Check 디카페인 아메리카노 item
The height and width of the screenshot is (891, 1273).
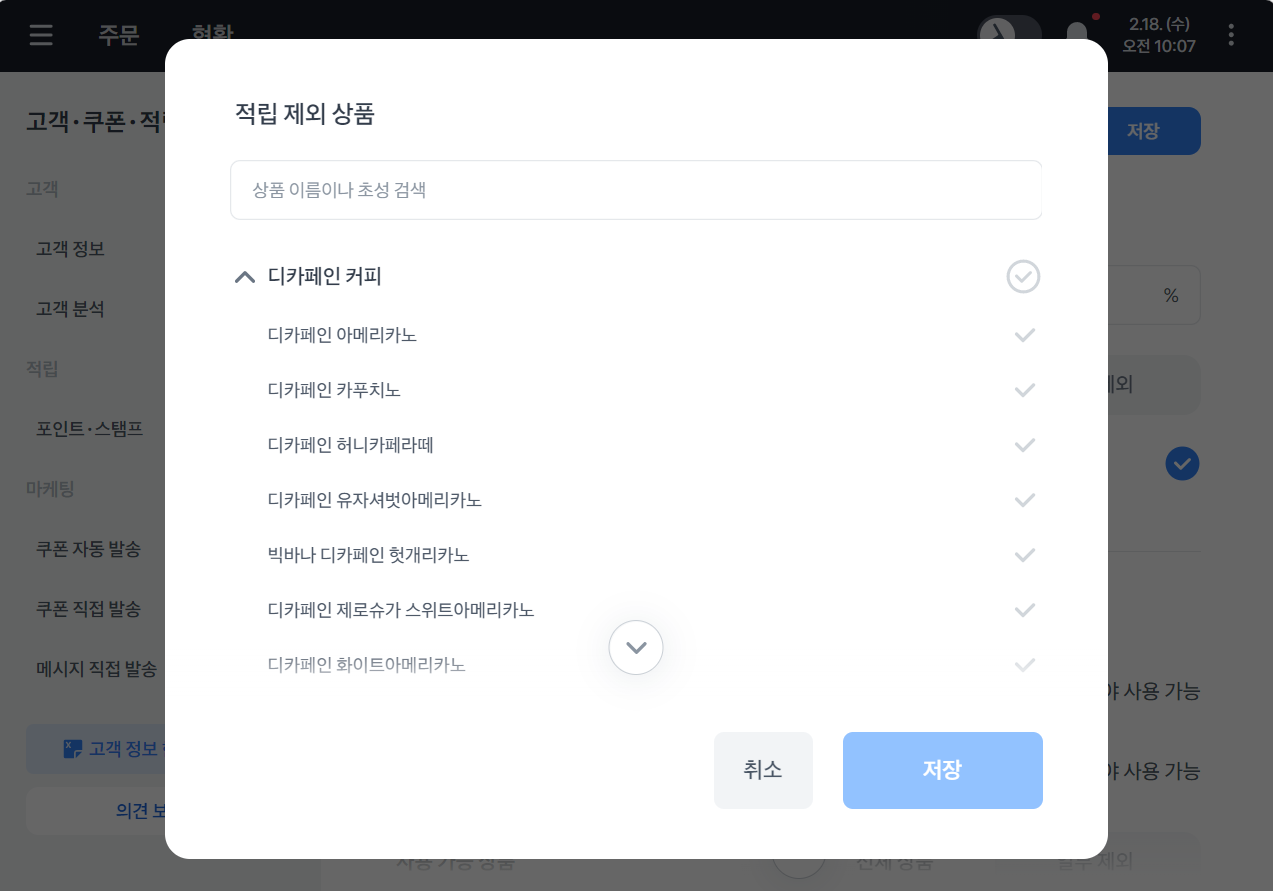click(1024, 335)
